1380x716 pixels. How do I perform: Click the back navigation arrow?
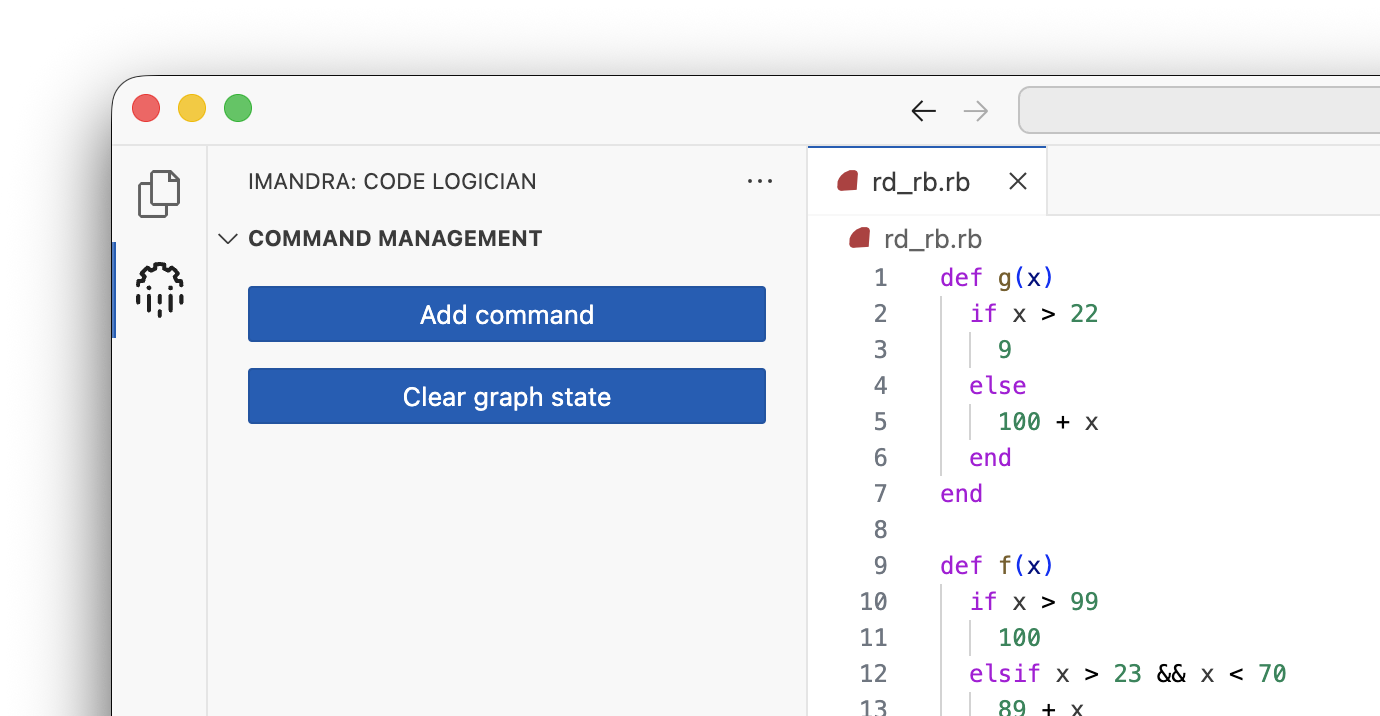pos(923,110)
